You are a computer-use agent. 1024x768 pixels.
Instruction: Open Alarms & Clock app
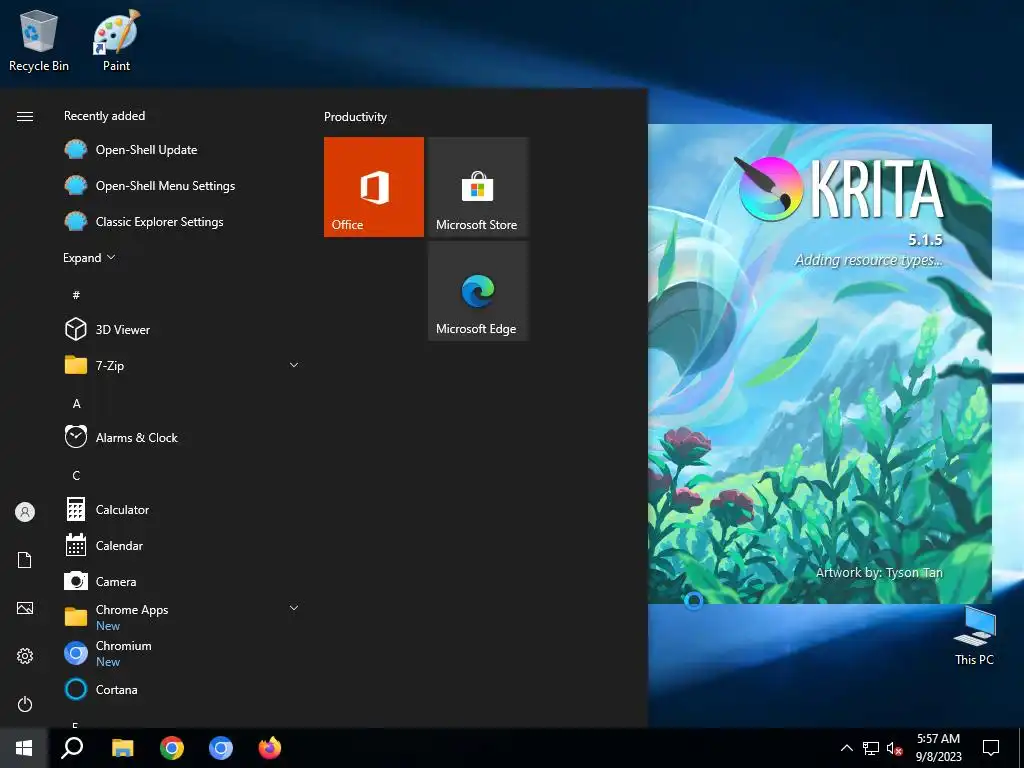183,437
